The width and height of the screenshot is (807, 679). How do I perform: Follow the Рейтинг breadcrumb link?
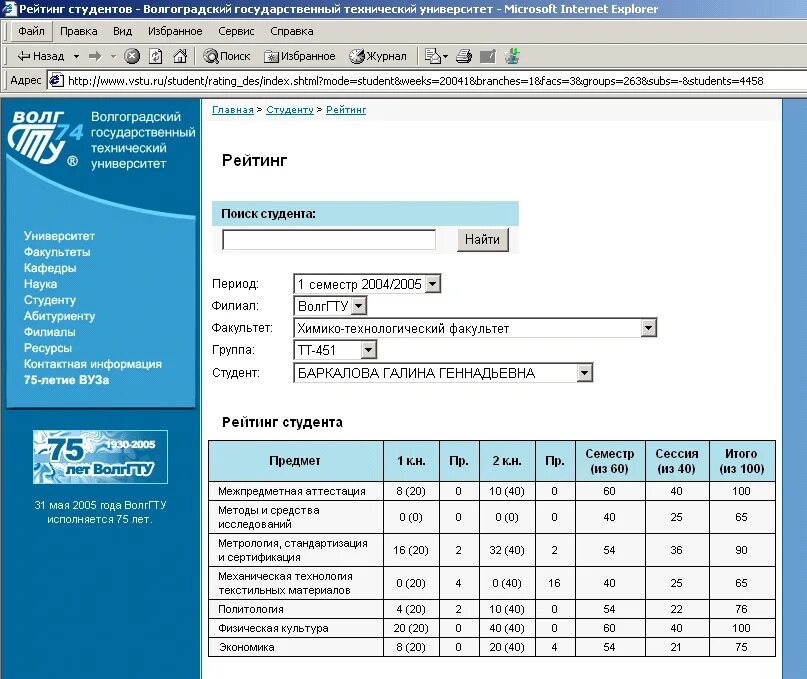[346, 110]
